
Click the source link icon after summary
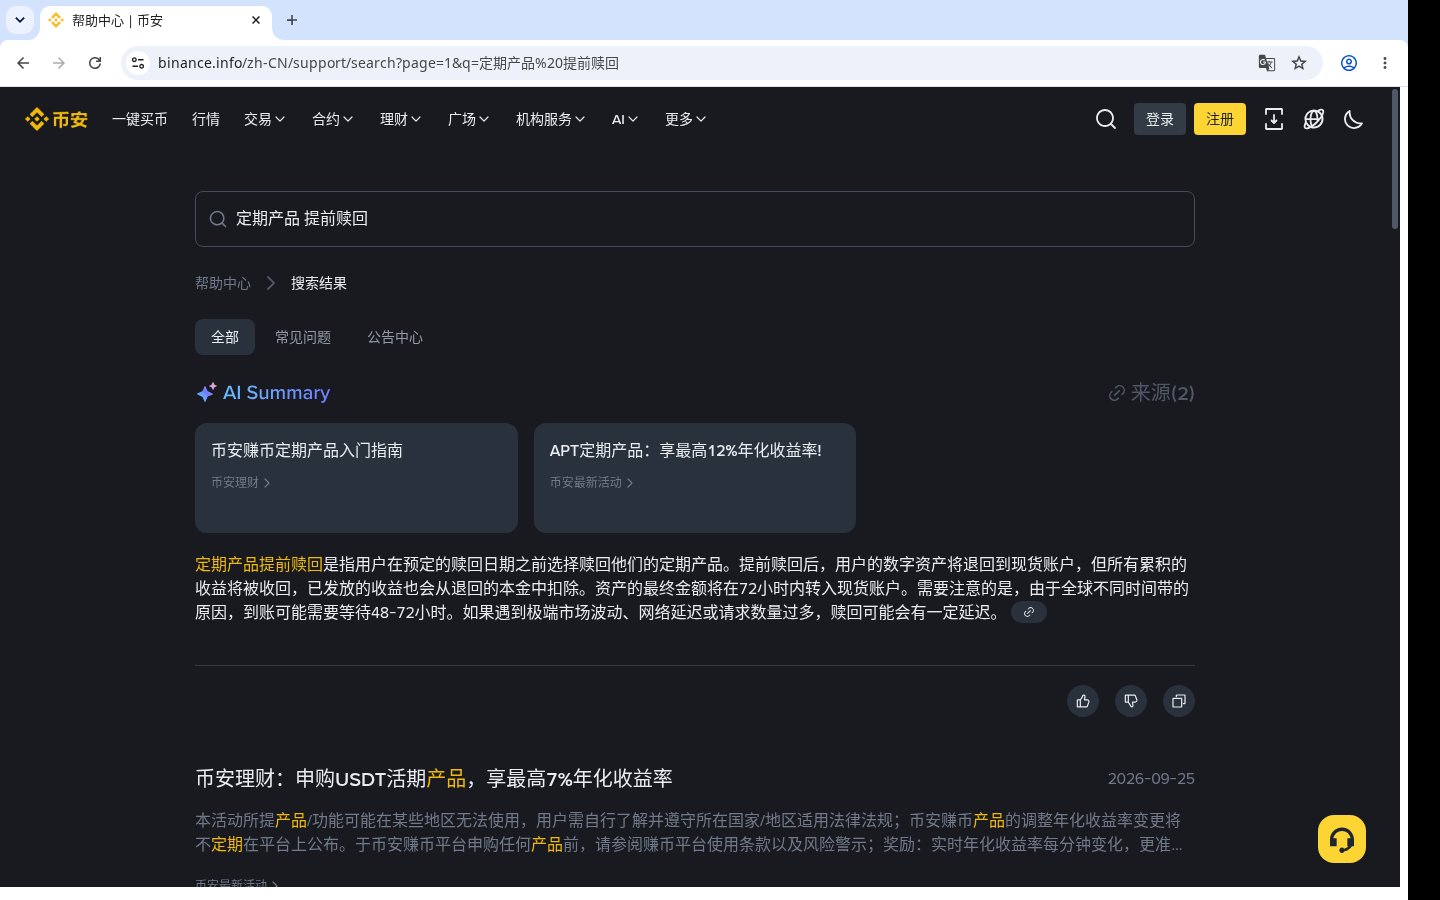point(1029,612)
